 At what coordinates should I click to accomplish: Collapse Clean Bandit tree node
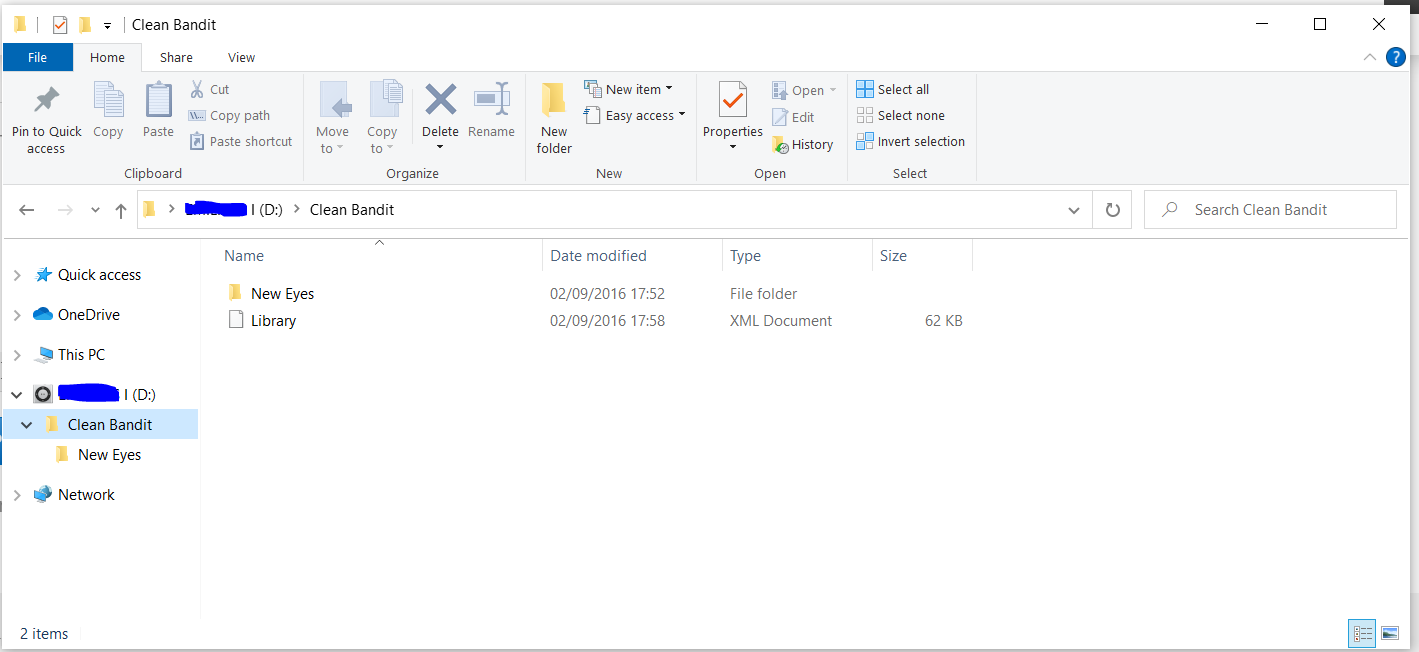click(27, 425)
